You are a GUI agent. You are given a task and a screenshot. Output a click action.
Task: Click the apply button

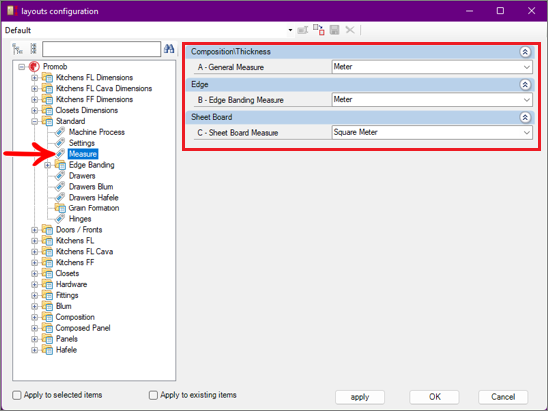click(360, 397)
